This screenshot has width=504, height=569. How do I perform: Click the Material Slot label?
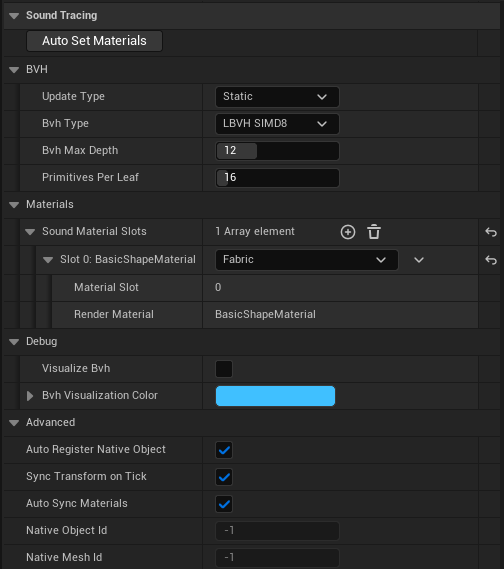[106, 287]
